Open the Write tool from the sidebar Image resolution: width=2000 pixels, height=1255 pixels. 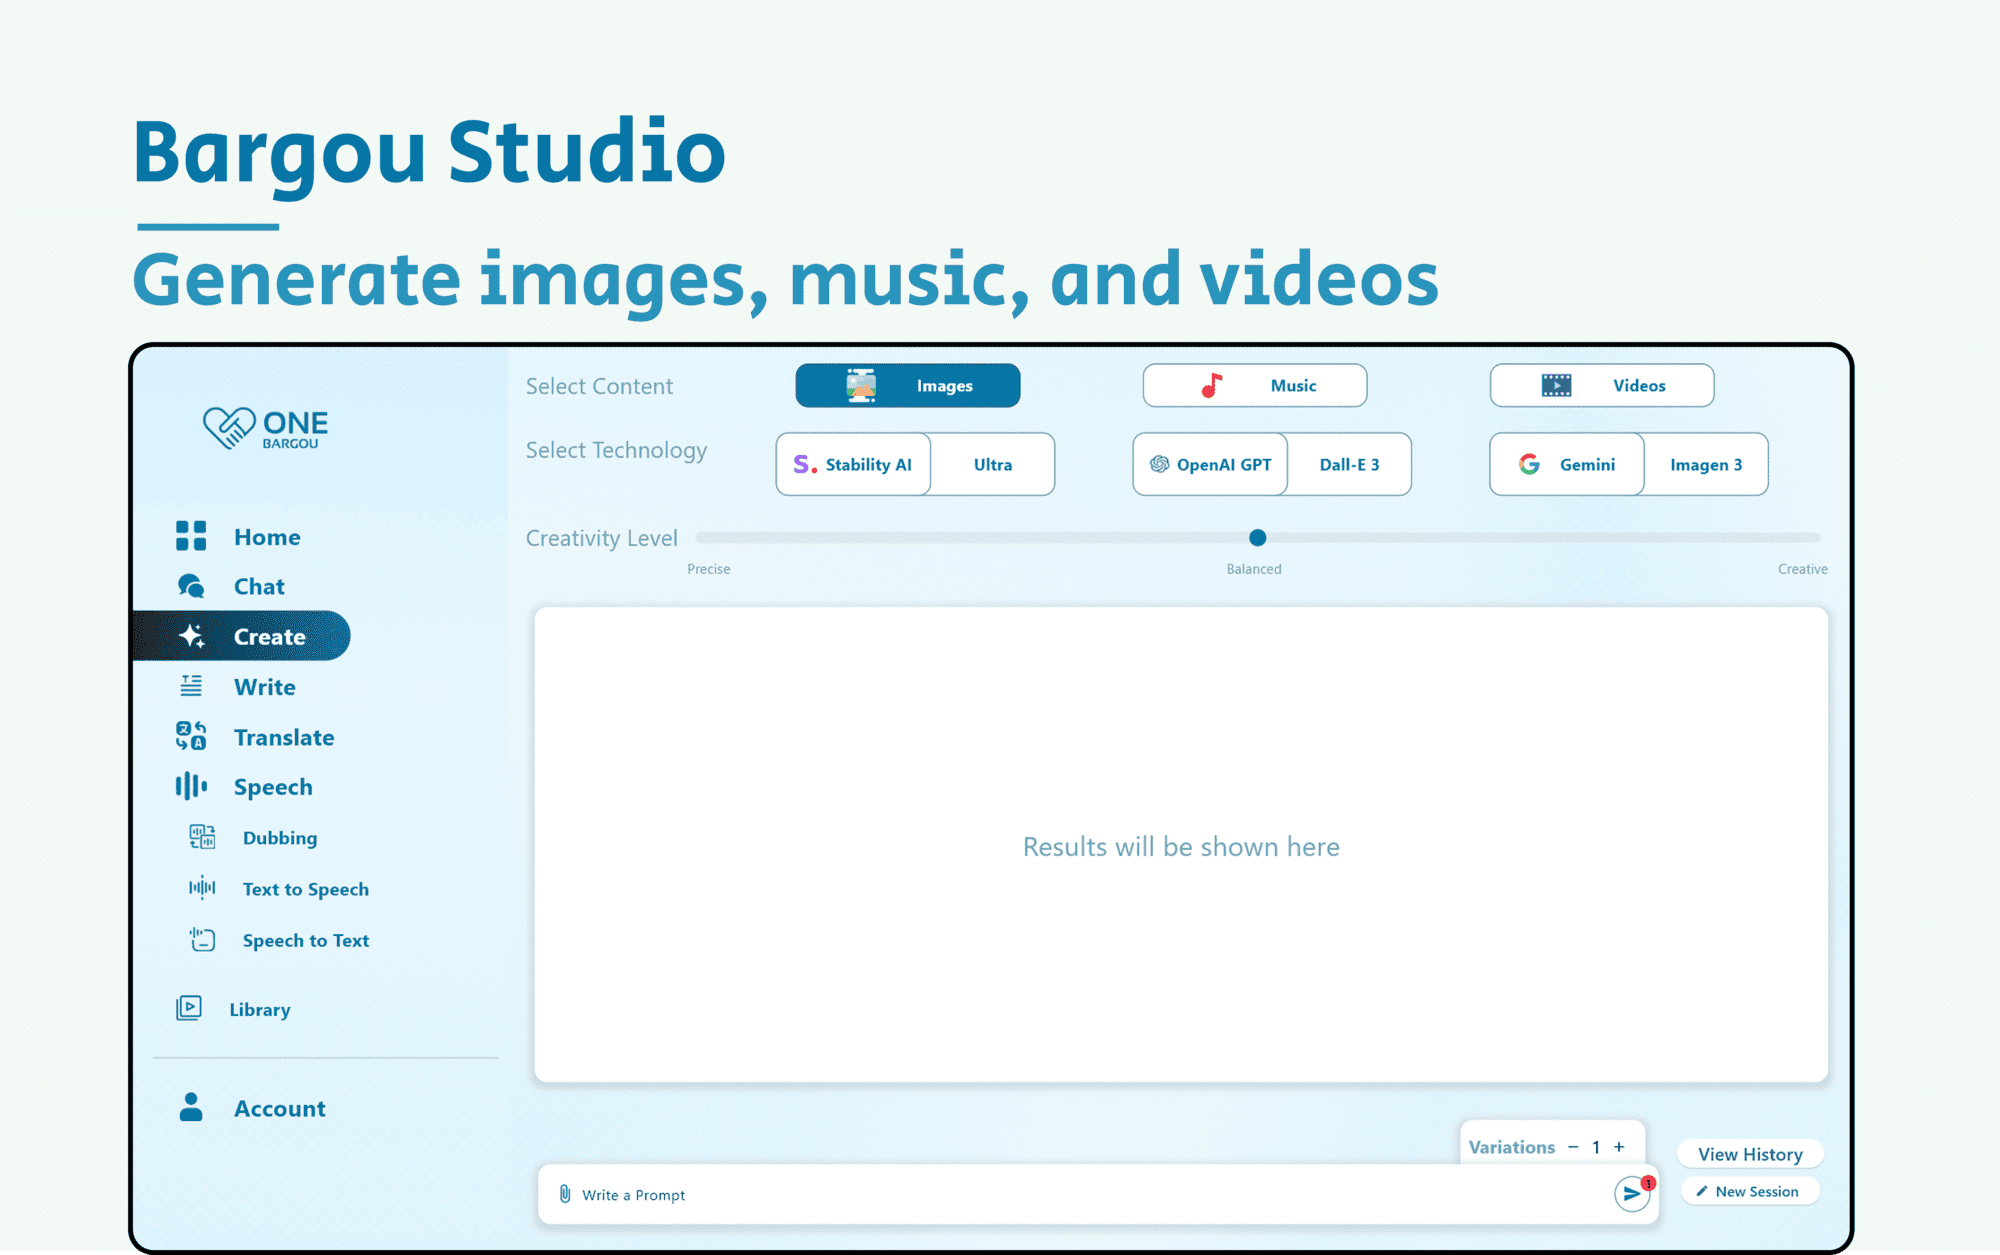pyautogui.click(x=190, y=686)
